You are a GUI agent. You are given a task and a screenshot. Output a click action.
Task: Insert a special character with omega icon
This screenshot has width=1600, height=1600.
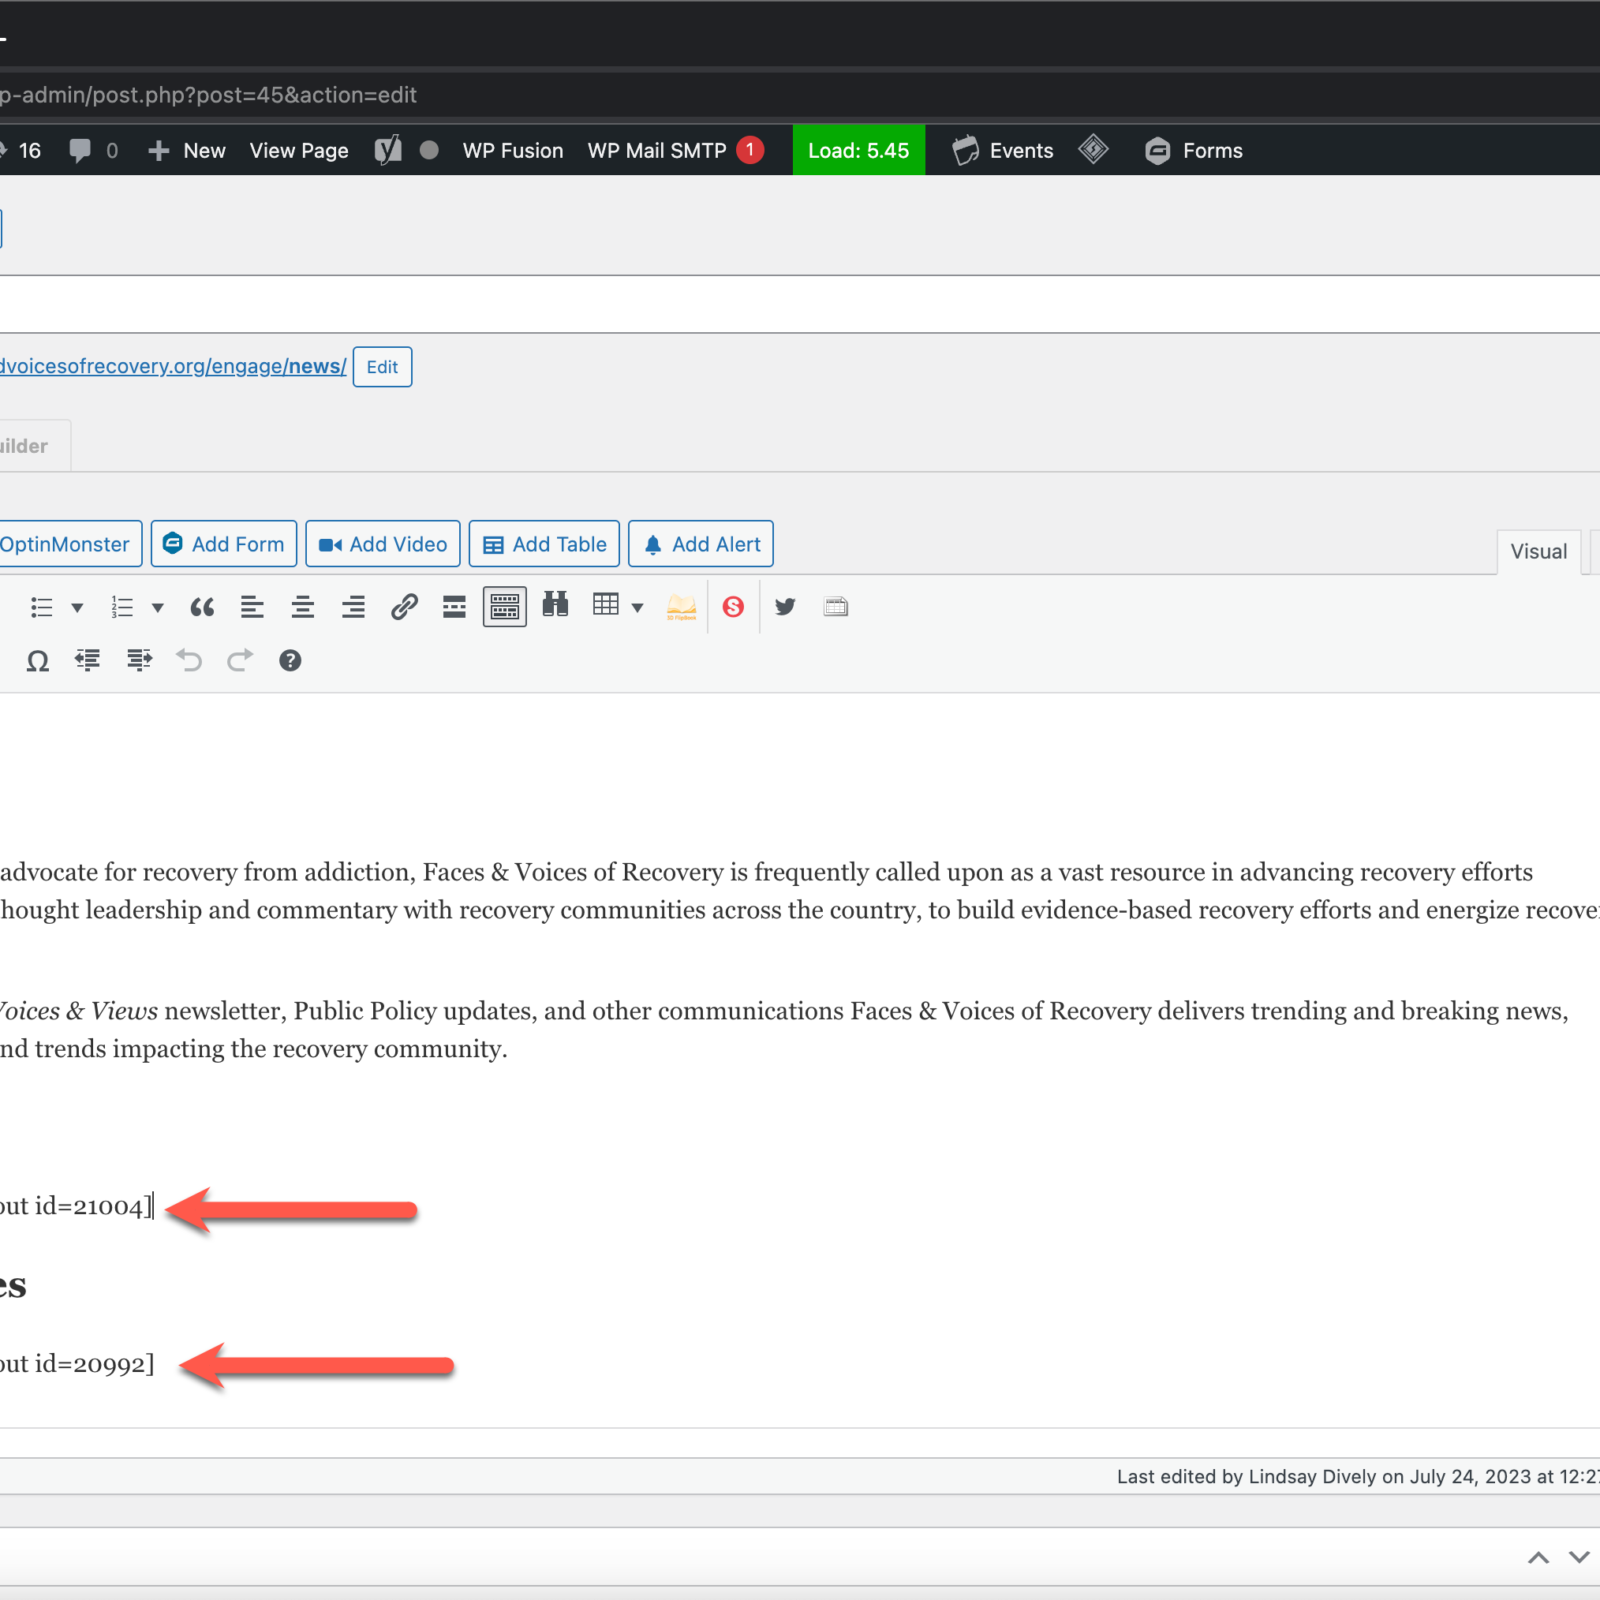coord(38,661)
